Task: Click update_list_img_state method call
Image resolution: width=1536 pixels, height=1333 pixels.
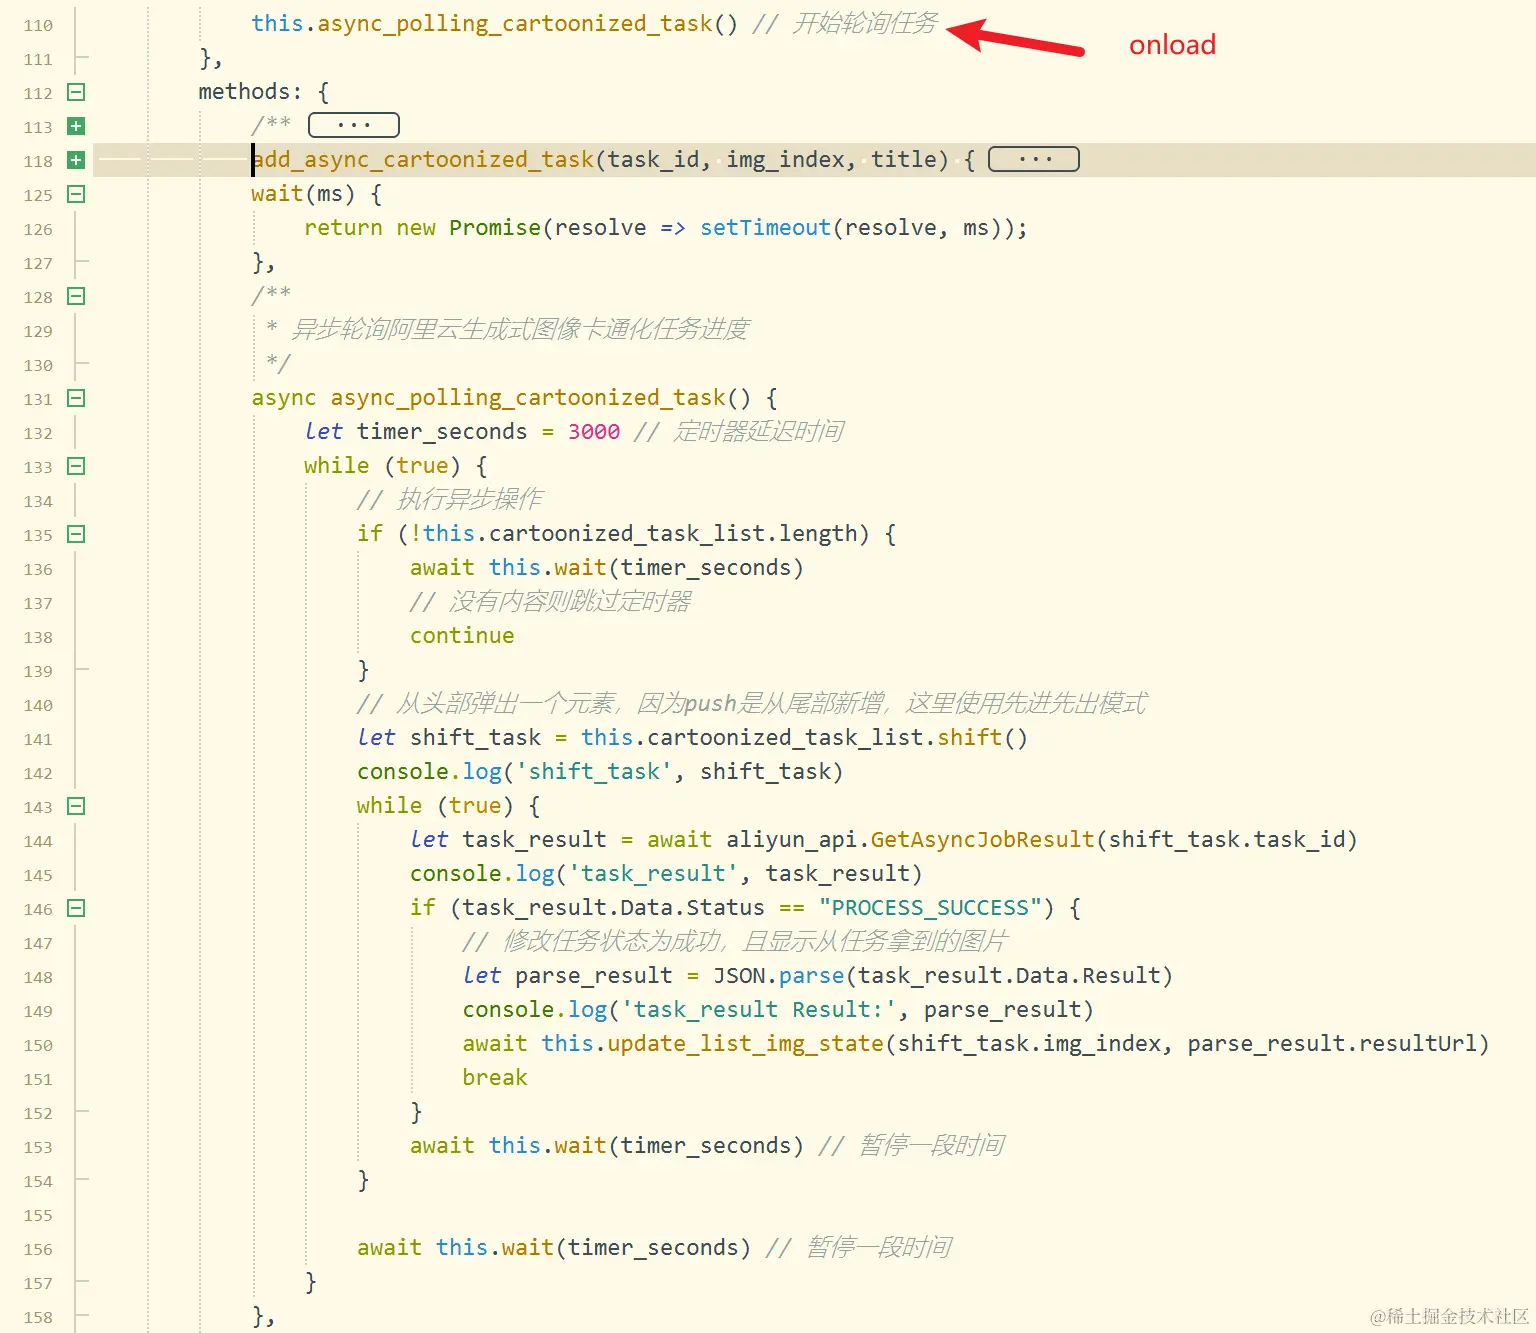Action: (x=746, y=1043)
